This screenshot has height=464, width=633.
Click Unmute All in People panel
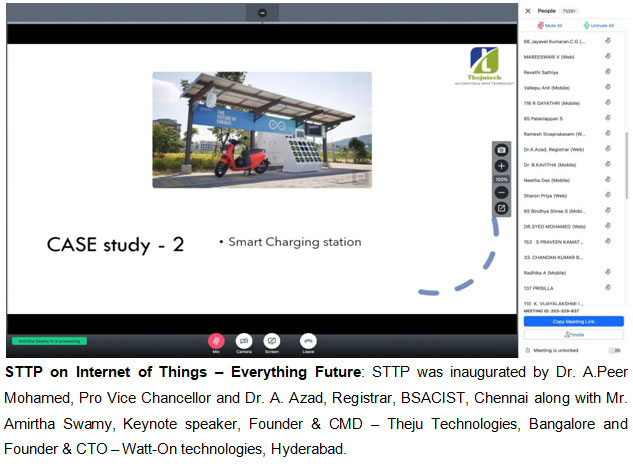point(598,25)
